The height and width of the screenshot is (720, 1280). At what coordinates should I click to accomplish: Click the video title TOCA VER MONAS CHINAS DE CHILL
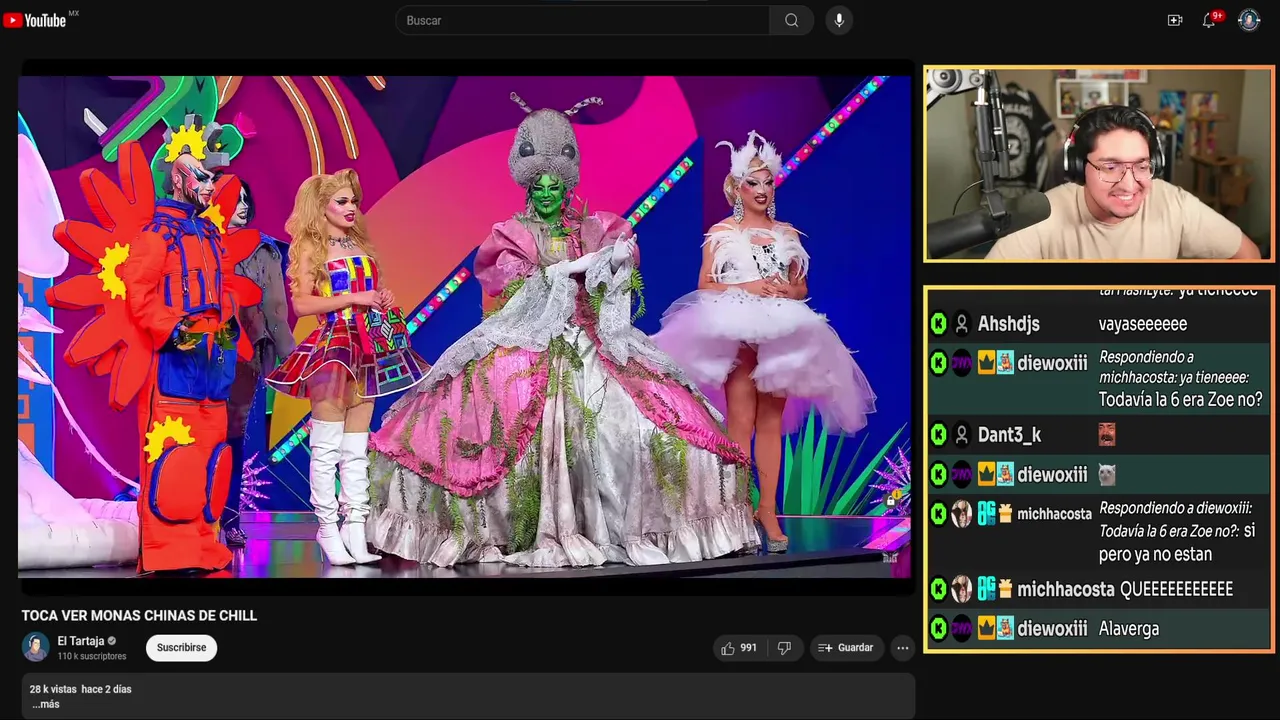pyautogui.click(x=139, y=616)
